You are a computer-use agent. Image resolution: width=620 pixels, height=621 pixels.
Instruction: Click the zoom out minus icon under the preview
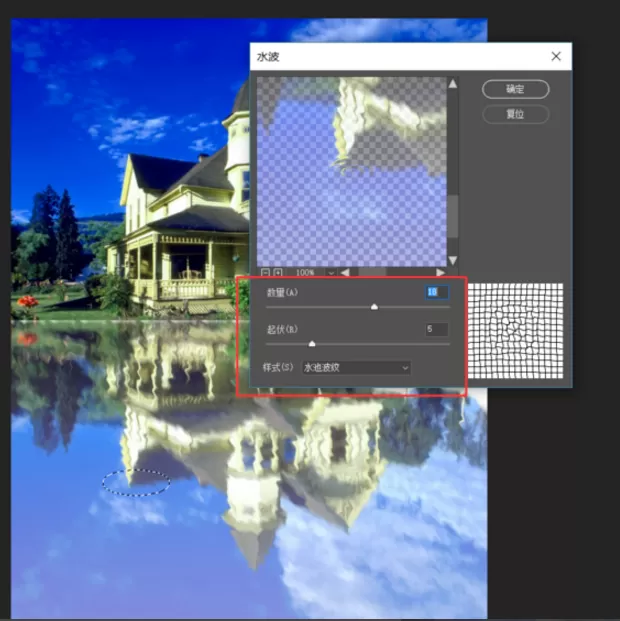[x=265, y=273]
